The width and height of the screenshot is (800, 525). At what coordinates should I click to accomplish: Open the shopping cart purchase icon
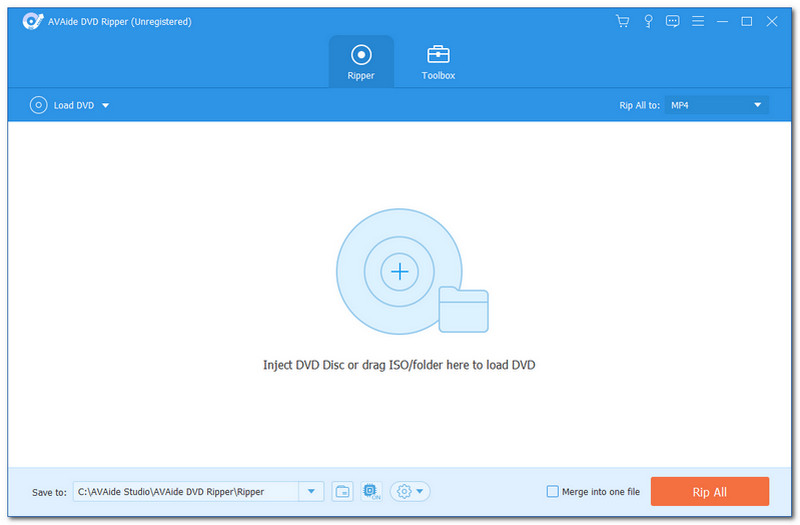[622, 21]
